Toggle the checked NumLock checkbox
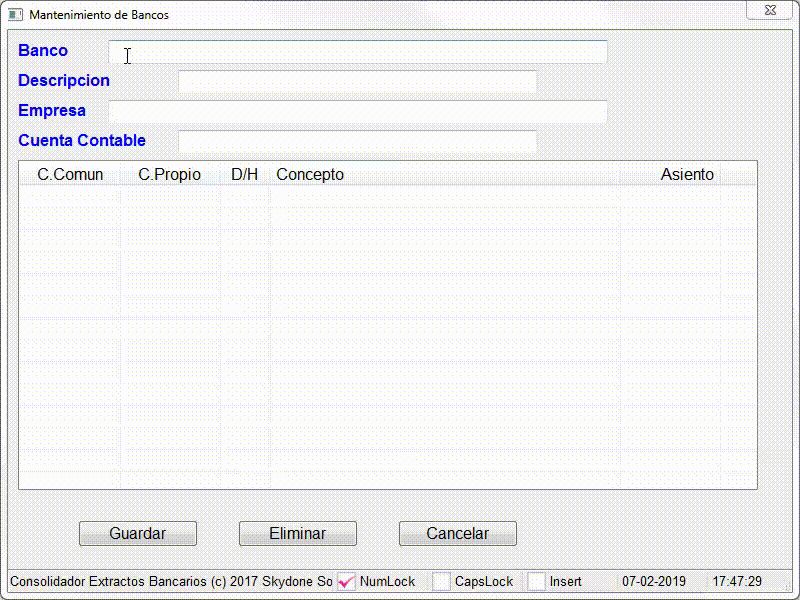 pyautogui.click(x=347, y=582)
